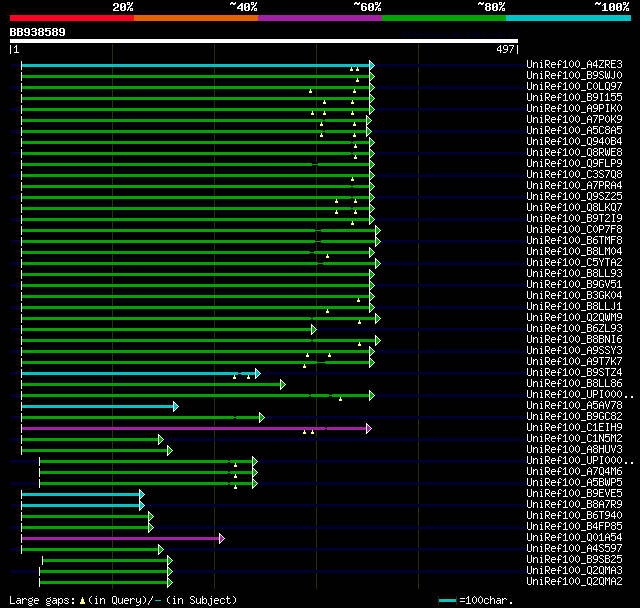Click the orange ~40% identity legend segment
The width and height of the screenshot is (640, 608).
(x=196, y=18)
